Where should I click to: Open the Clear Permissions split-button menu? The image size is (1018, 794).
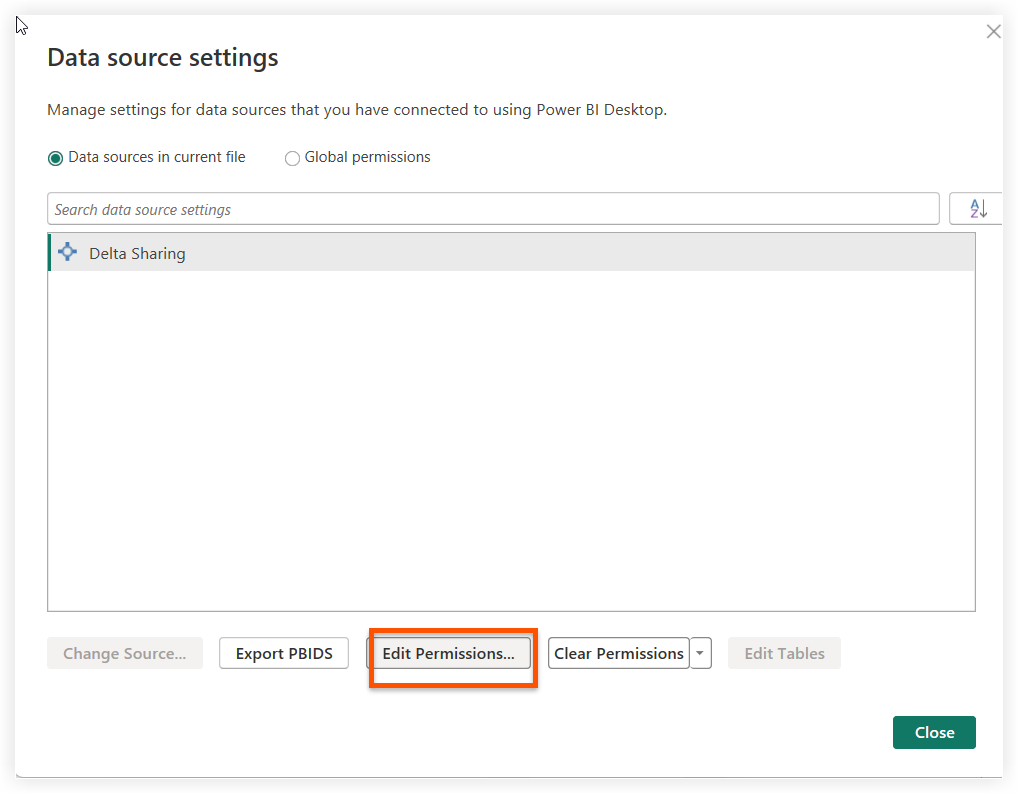click(700, 653)
